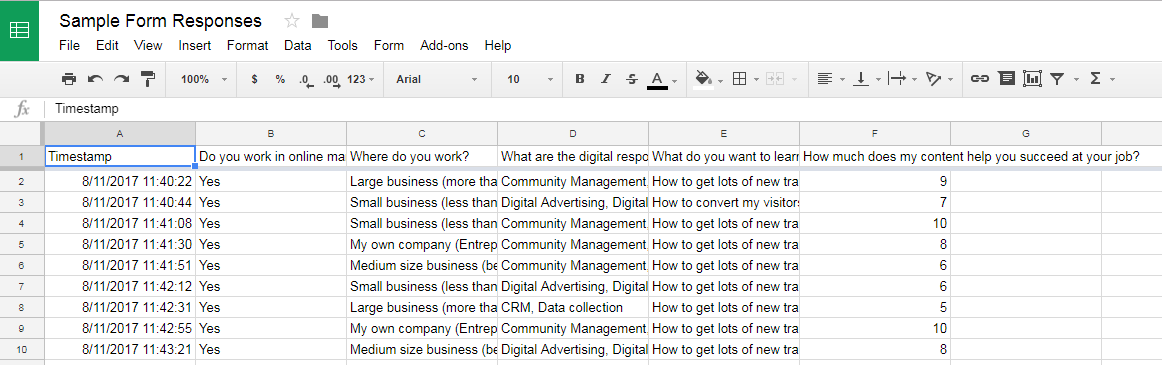Open the Form menu

pyautogui.click(x=389, y=46)
